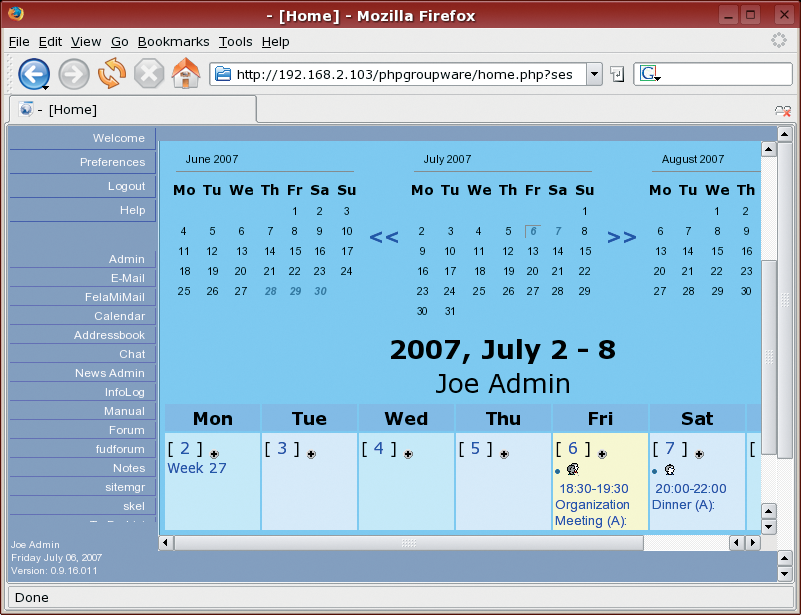Add an event on Saturday 7 with plus icon

[x=699, y=454]
